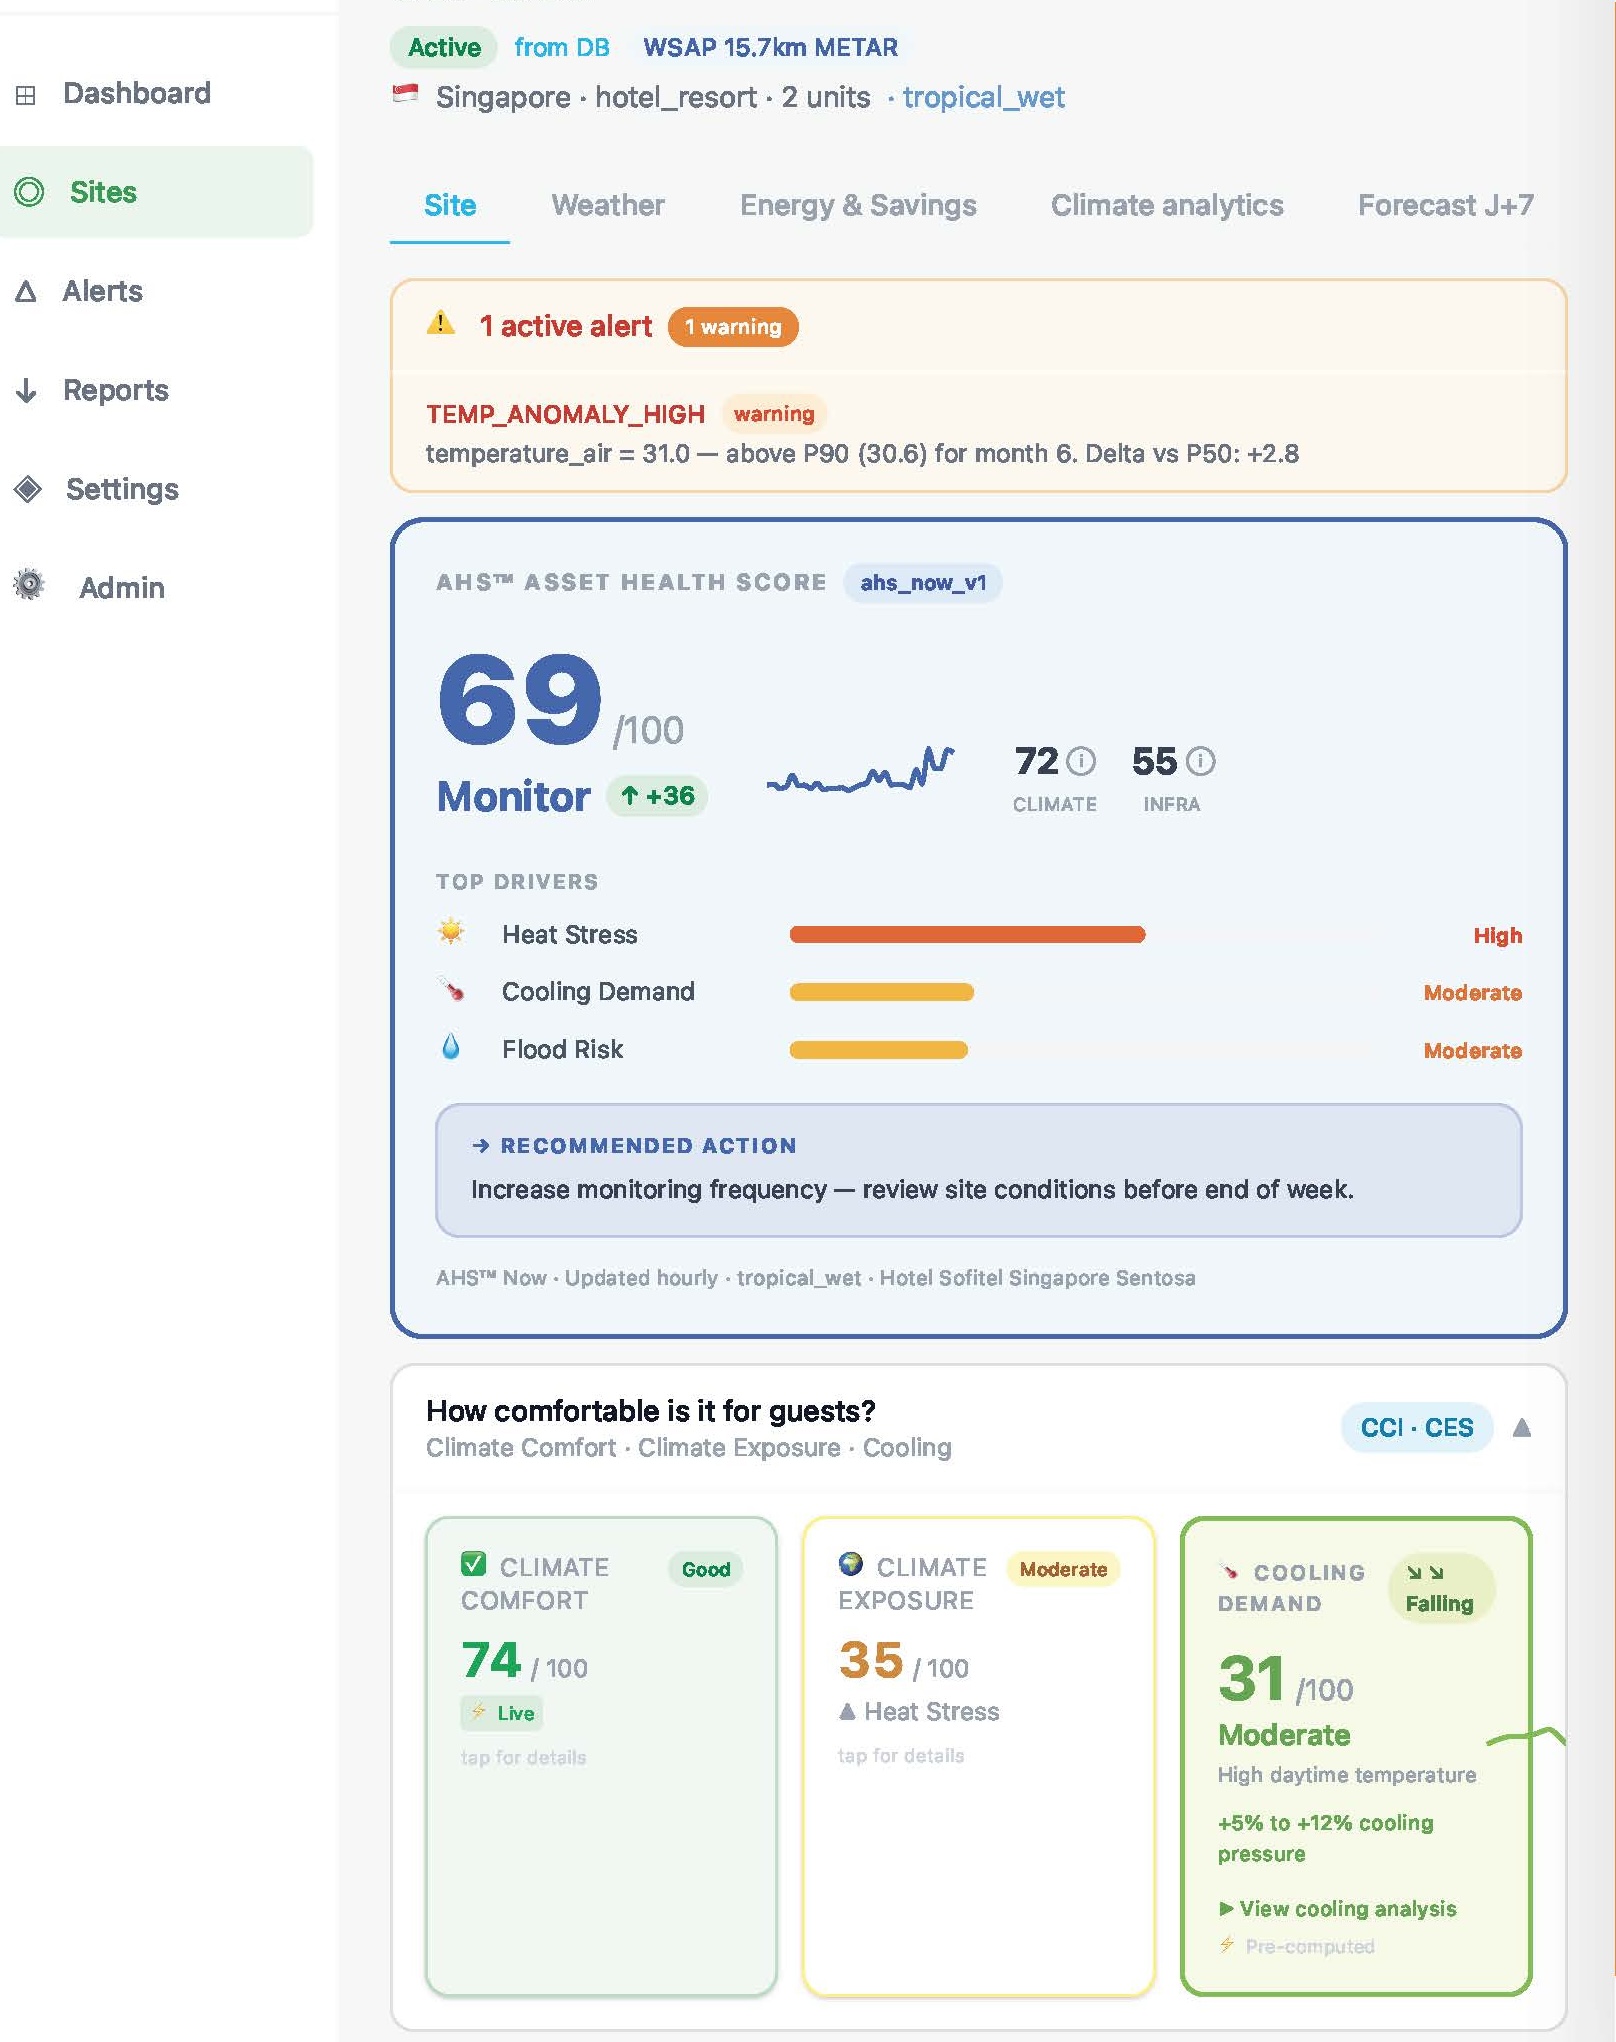Click the from DB label
This screenshot has width=1616, height=2042.
coord(561,47)
